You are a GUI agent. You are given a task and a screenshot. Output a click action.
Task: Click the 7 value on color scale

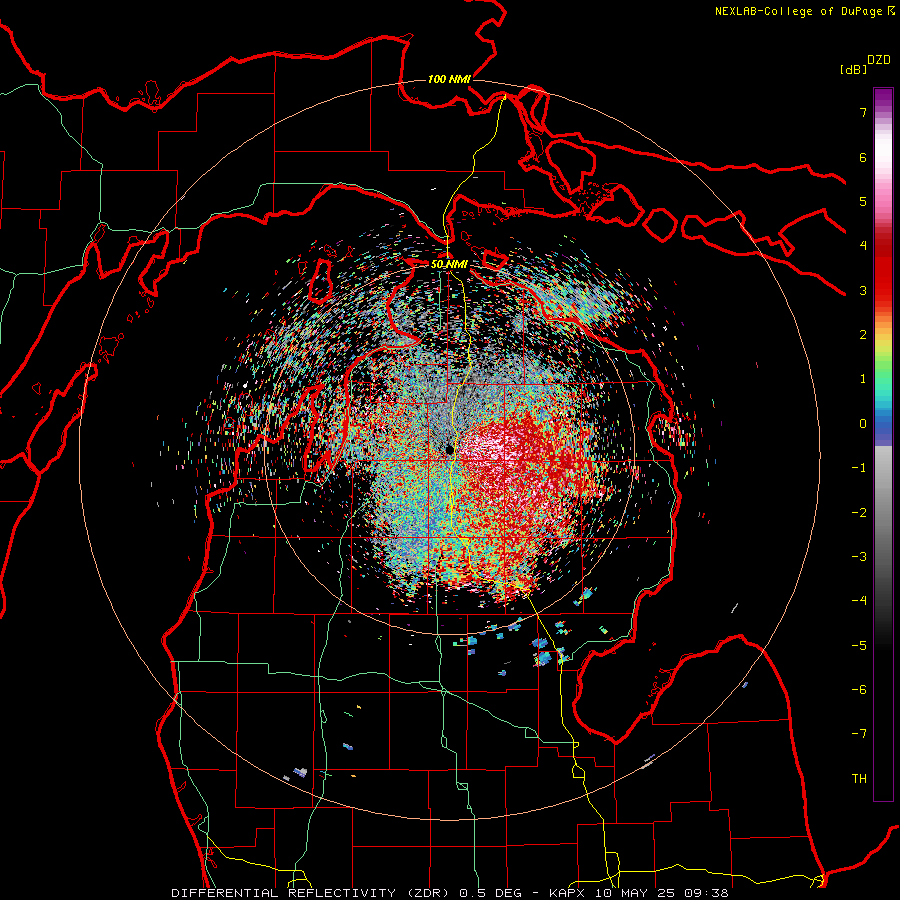click(x=863, y=112)
